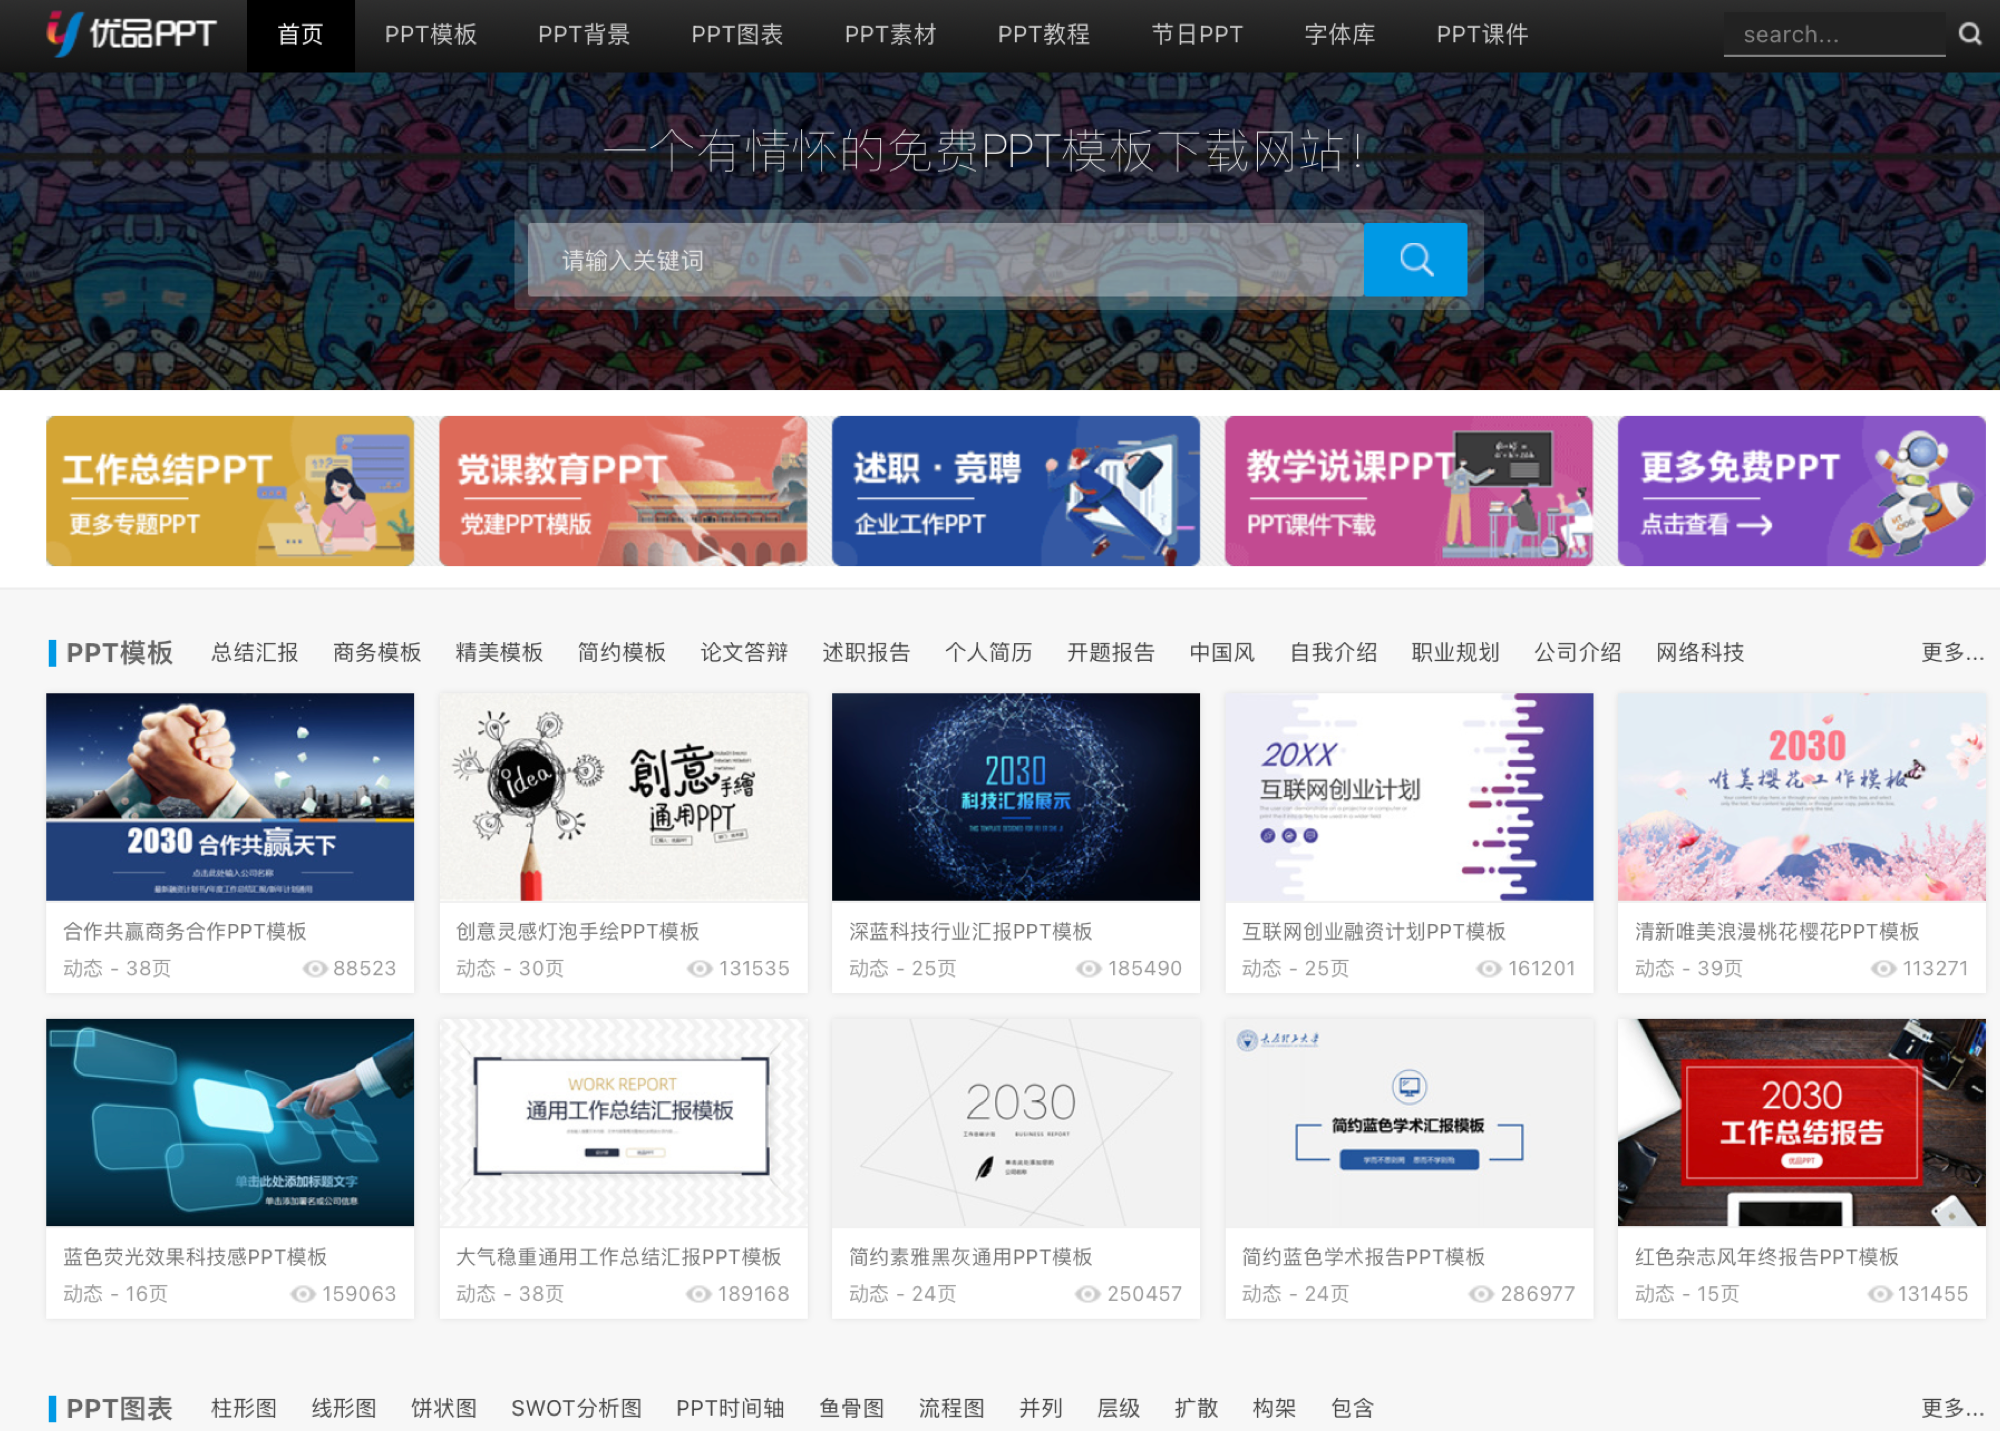Click 更多... in the PPT图表 section
Image resolution: width=2000 pixels, height=1431 pixels.
pyautogui.click(x=1952, y=1409)
